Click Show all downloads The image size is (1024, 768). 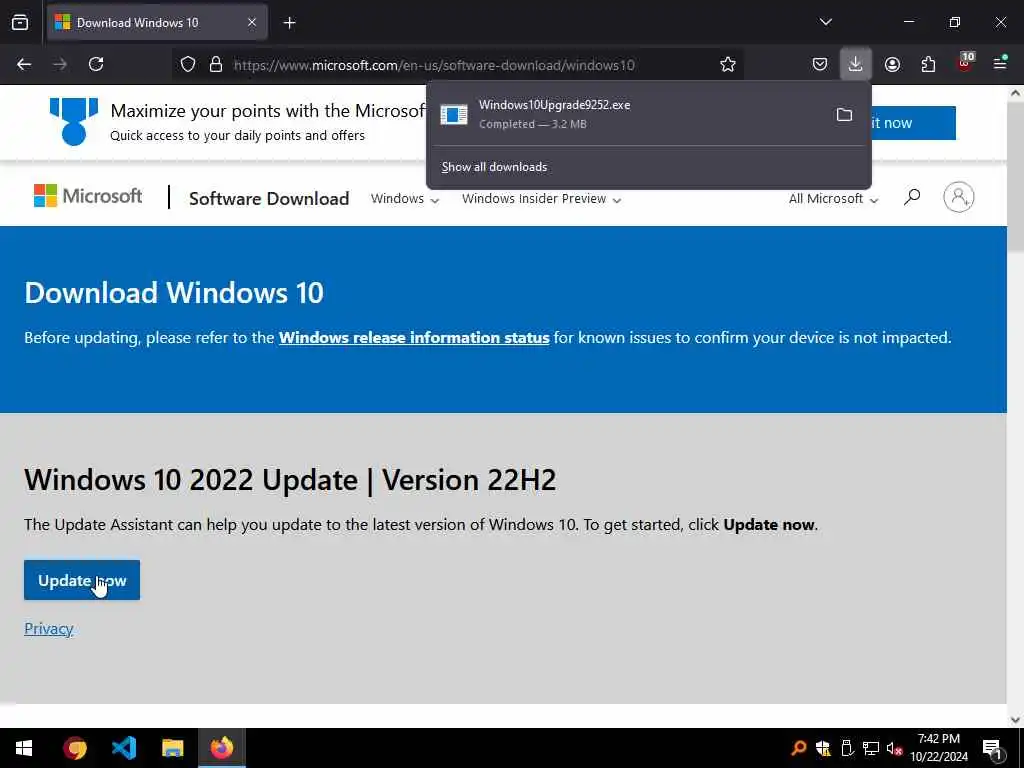[x=494, y=167]
